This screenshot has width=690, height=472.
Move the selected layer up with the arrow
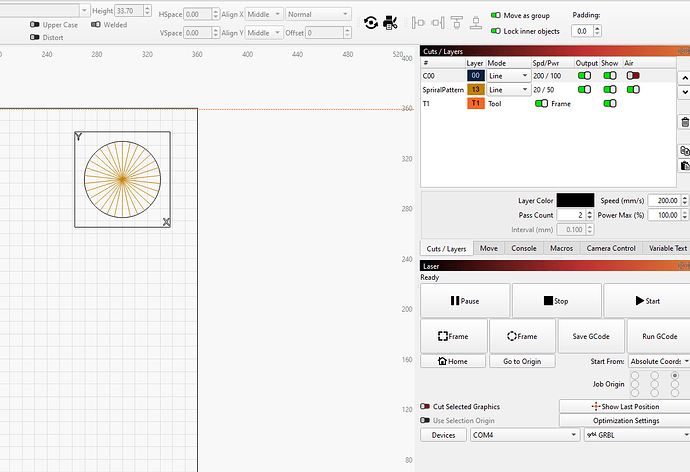685,78
